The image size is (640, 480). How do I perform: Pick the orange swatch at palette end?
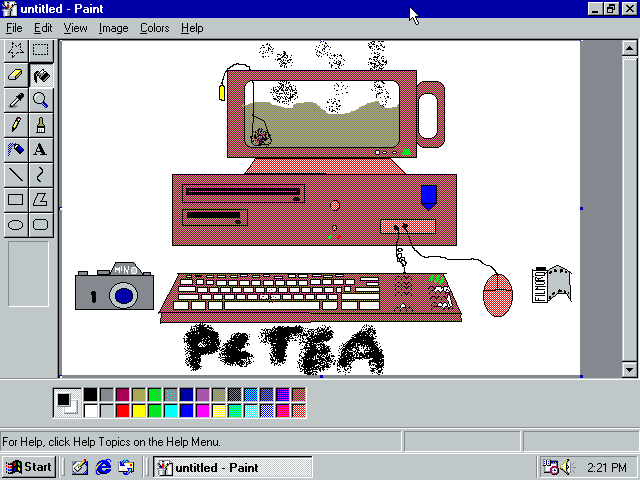[299, 411]
